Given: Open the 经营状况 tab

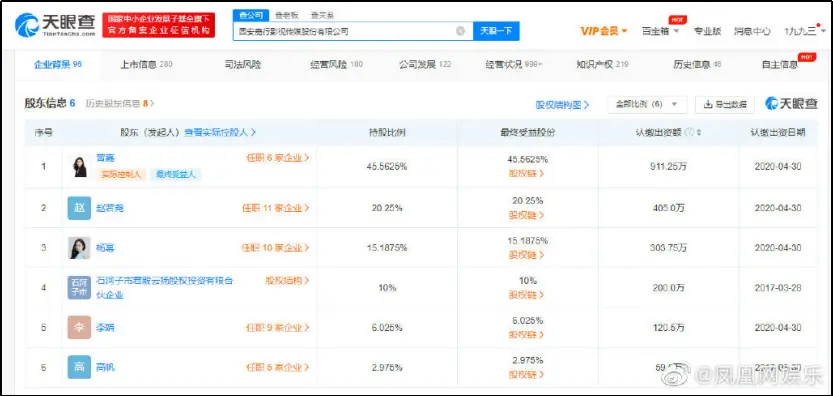Looking at the screenshot, I should coord(514,65).
